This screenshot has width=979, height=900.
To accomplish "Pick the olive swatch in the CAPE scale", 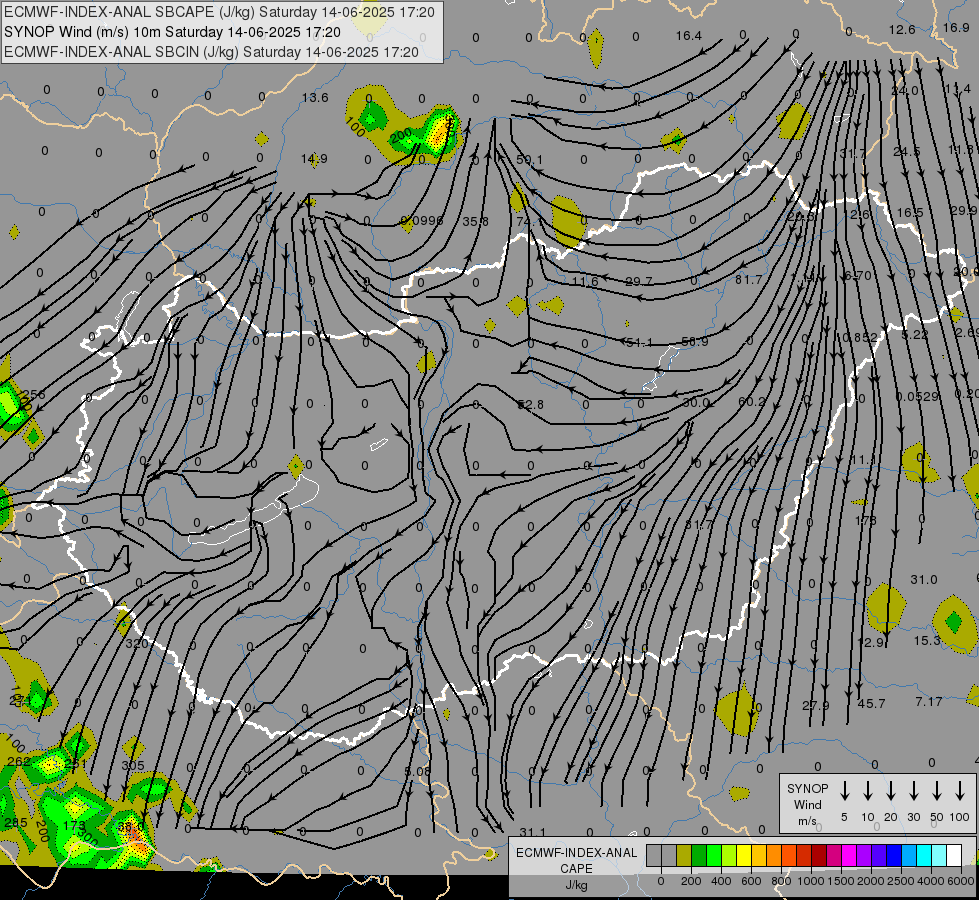I will [684, 856].
